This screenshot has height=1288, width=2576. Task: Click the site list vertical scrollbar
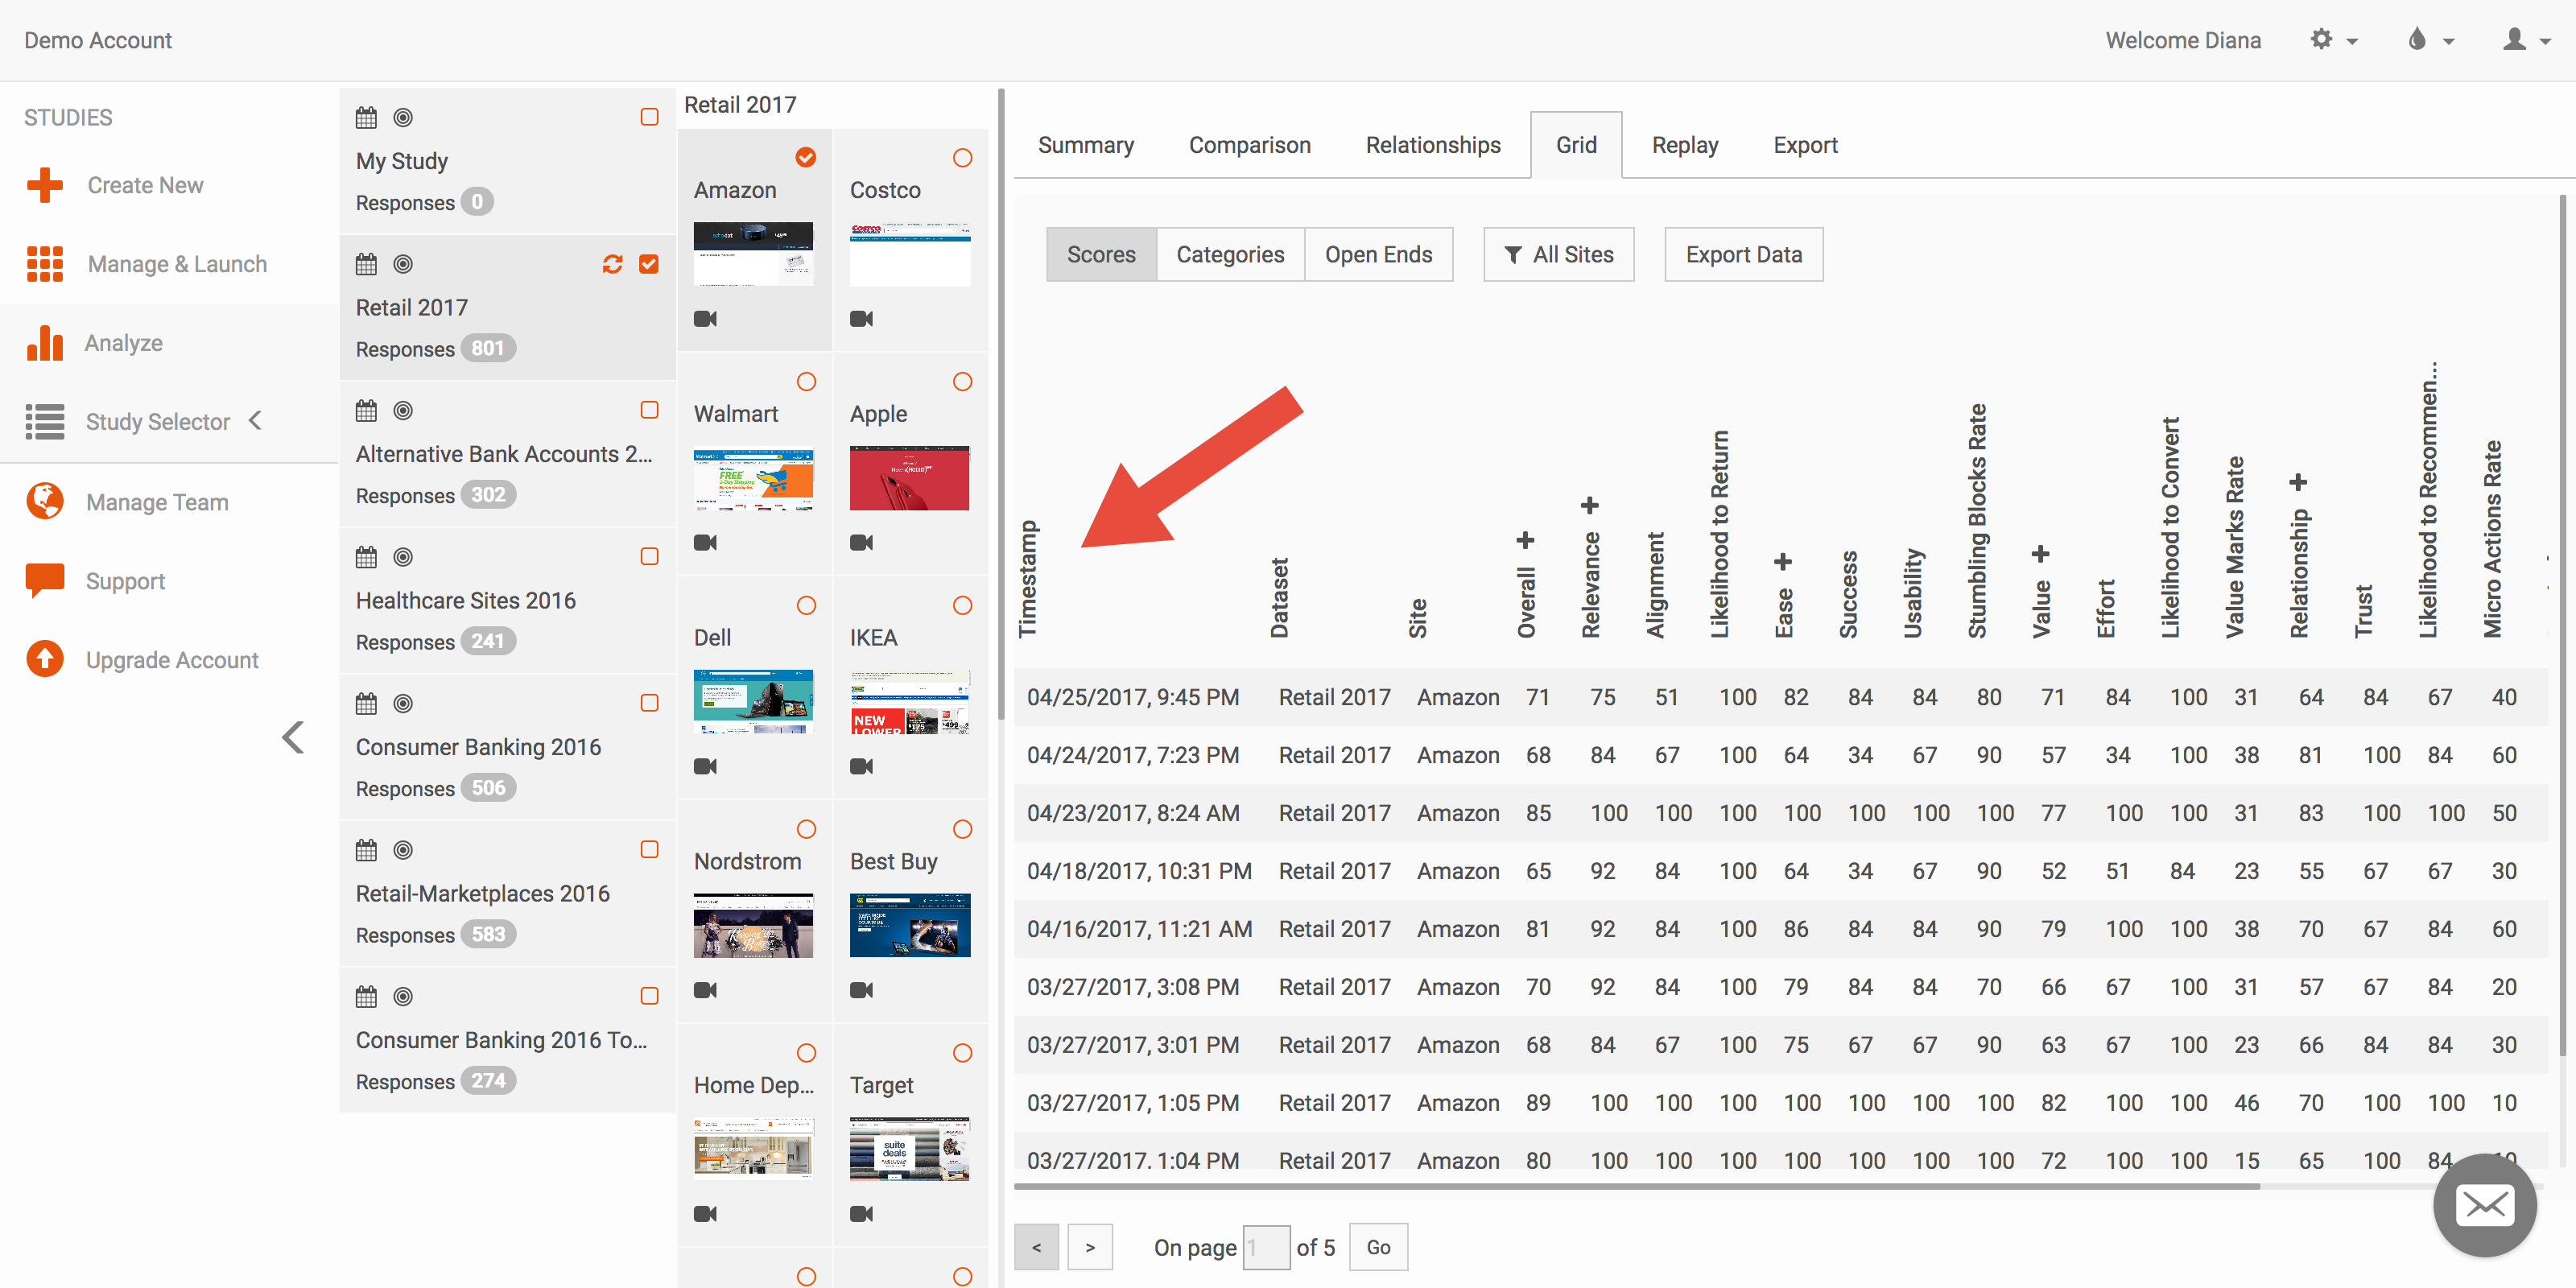(x=1000, y=403)
